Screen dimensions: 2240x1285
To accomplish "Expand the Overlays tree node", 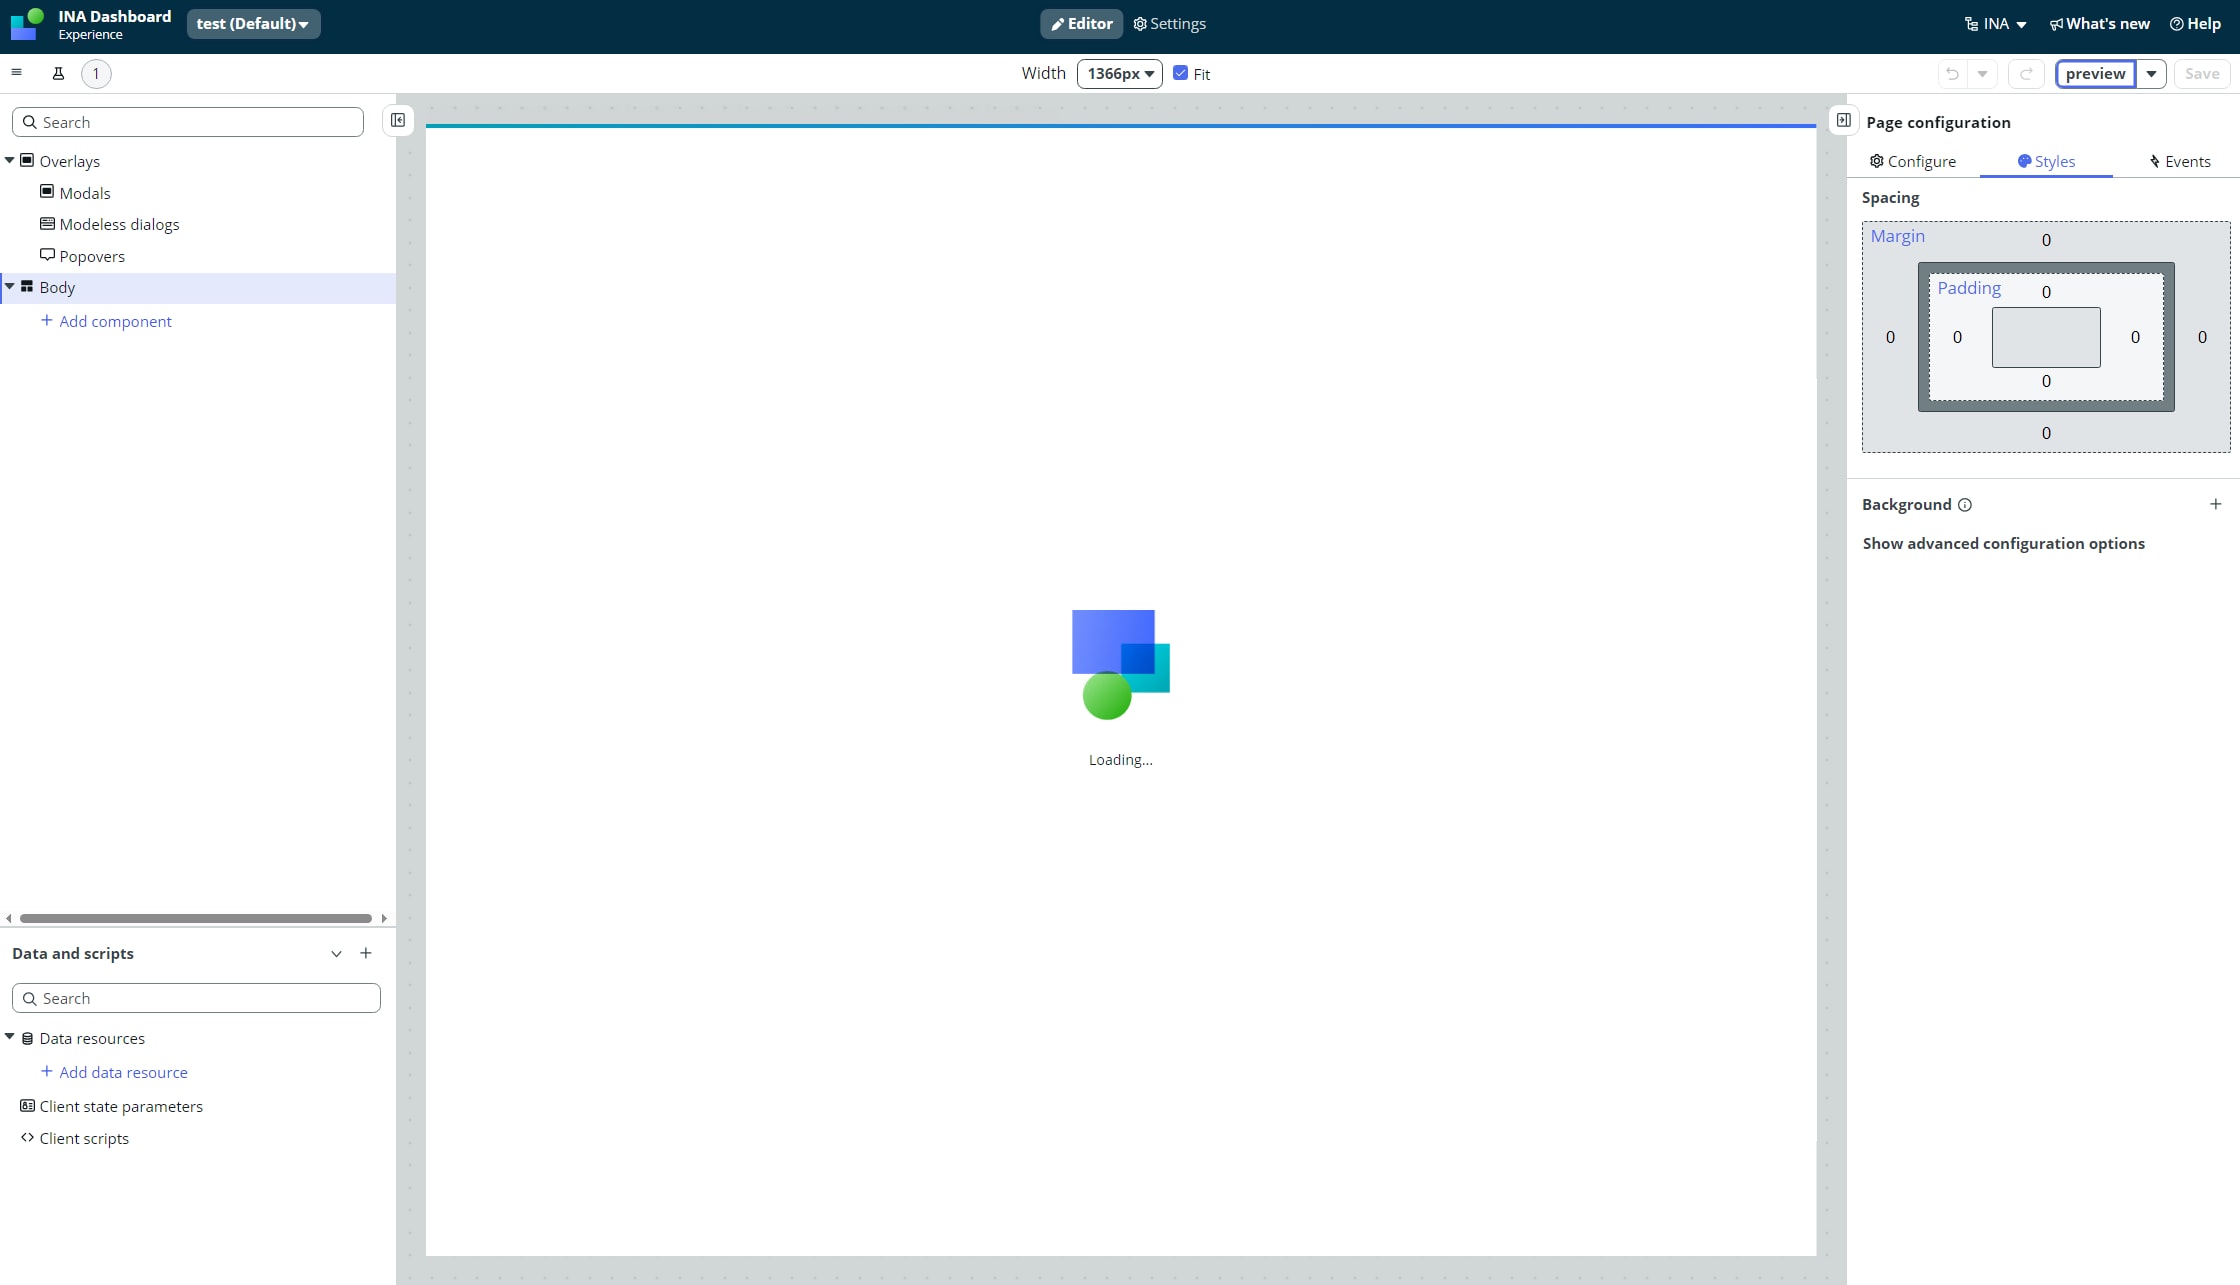I will point(9,160).
